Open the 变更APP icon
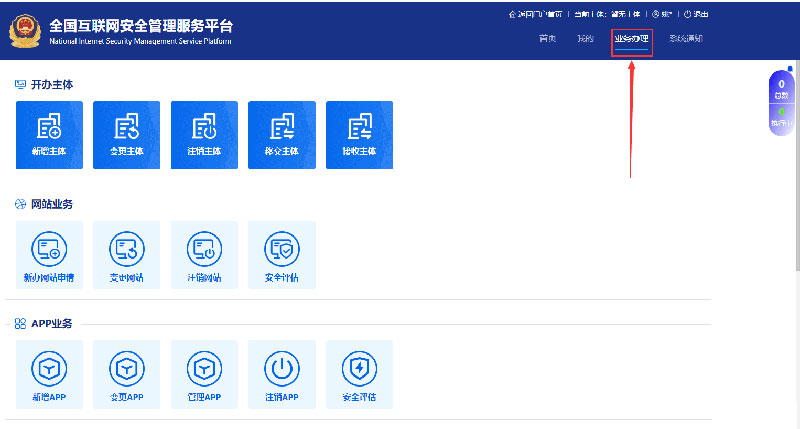Screen dimensions: 800x429 pos(126,374)
